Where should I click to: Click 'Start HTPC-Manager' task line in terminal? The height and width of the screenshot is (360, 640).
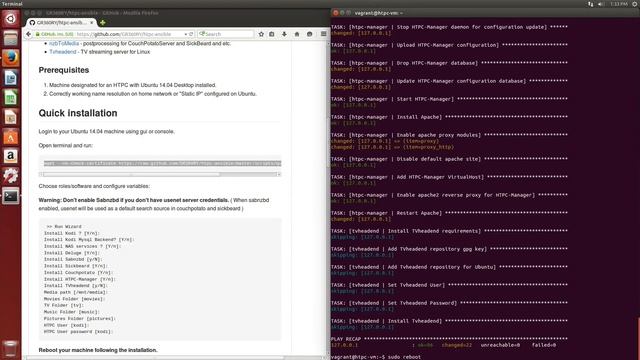(x=449, y=99)
